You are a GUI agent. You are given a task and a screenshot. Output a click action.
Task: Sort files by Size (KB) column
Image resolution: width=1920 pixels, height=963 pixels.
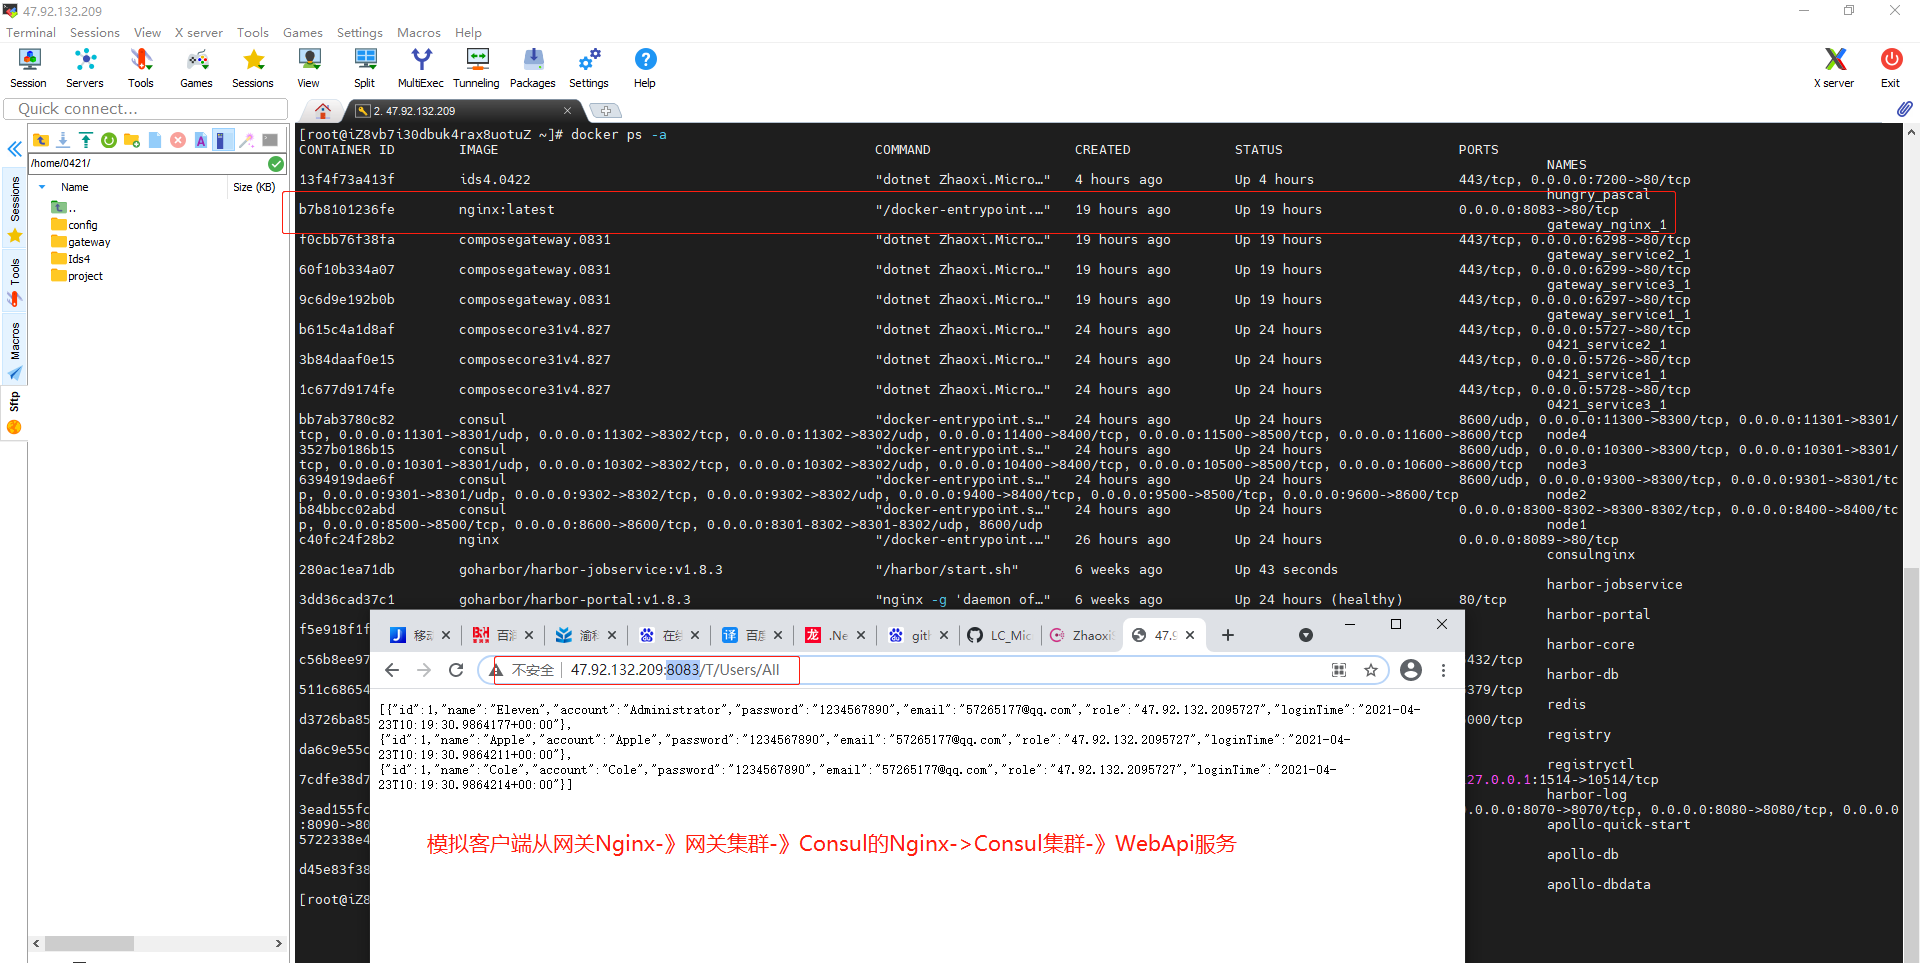point(254,187)
